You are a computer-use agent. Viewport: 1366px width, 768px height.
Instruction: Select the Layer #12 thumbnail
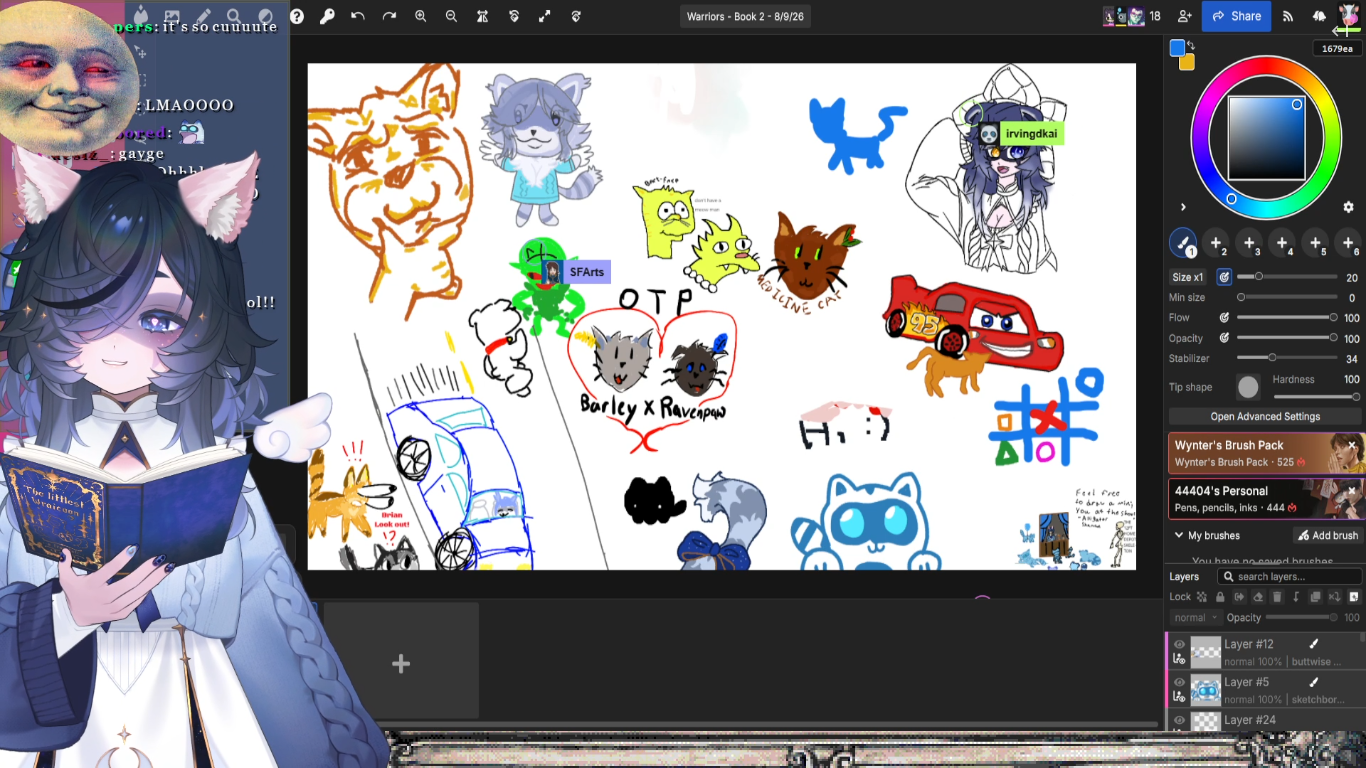1206,653
